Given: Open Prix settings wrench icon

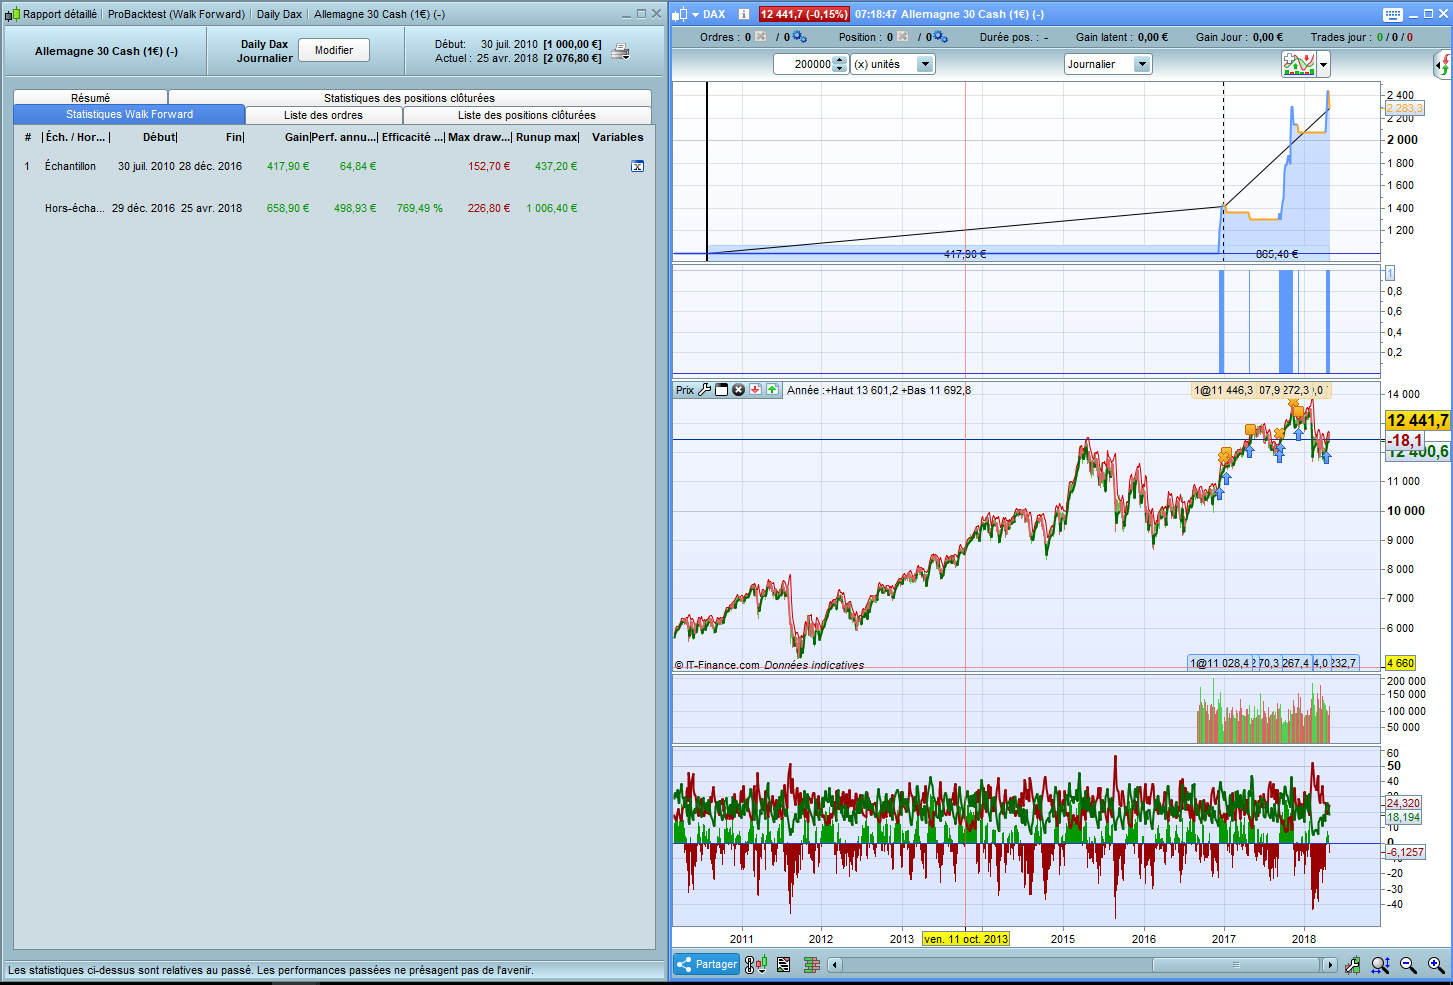Looking at the screenshot, I should pyautogui.click(x=705, y=390).
